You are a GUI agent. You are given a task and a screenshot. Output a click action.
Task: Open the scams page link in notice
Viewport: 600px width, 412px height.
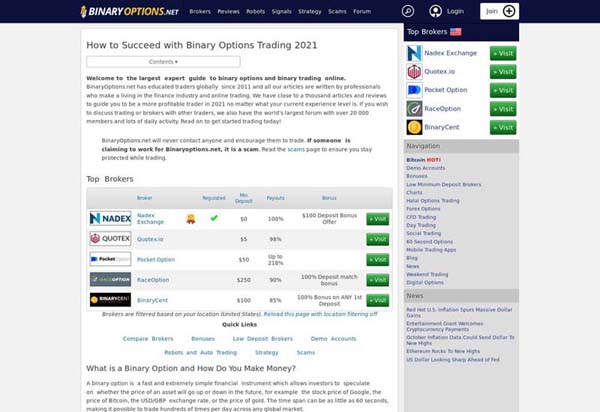coord(296,149)
